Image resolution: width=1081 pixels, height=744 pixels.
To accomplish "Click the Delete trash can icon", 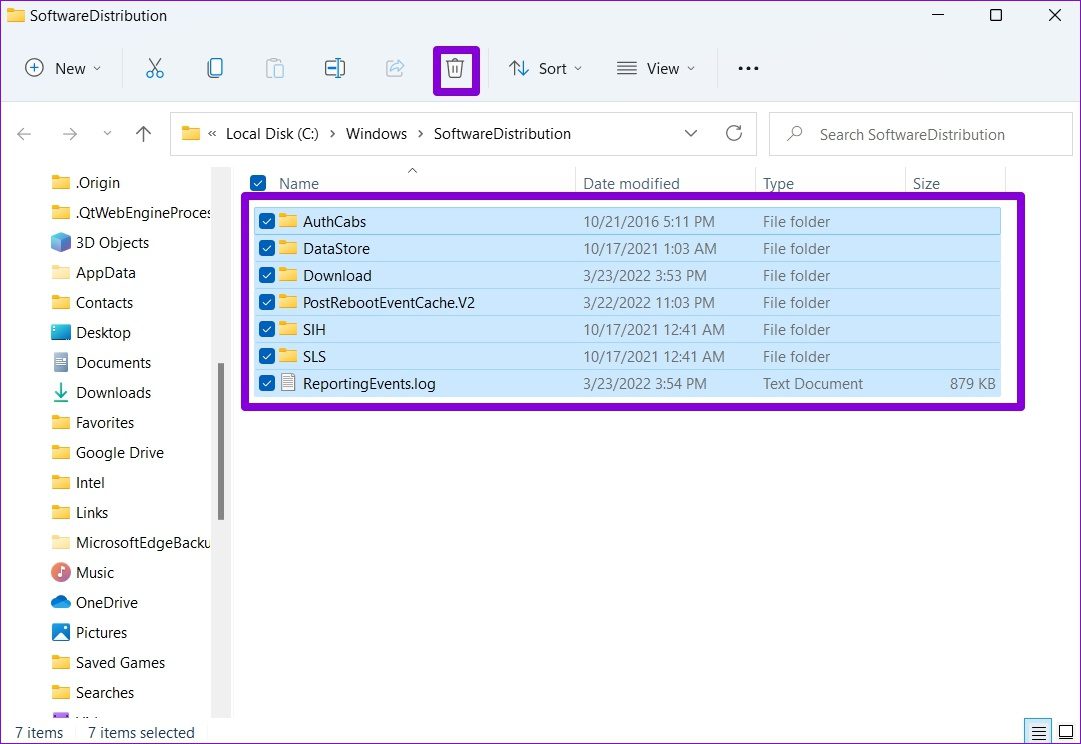I will click(x=455, y=69).
